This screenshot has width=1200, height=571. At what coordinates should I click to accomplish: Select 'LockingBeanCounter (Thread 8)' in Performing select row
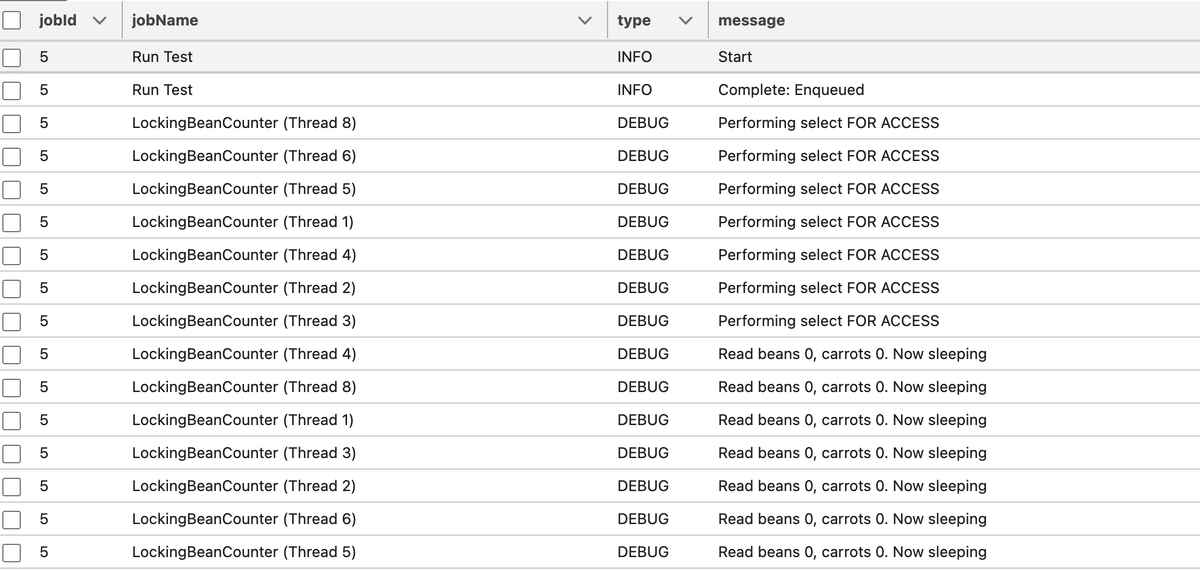tap(244, 123)
